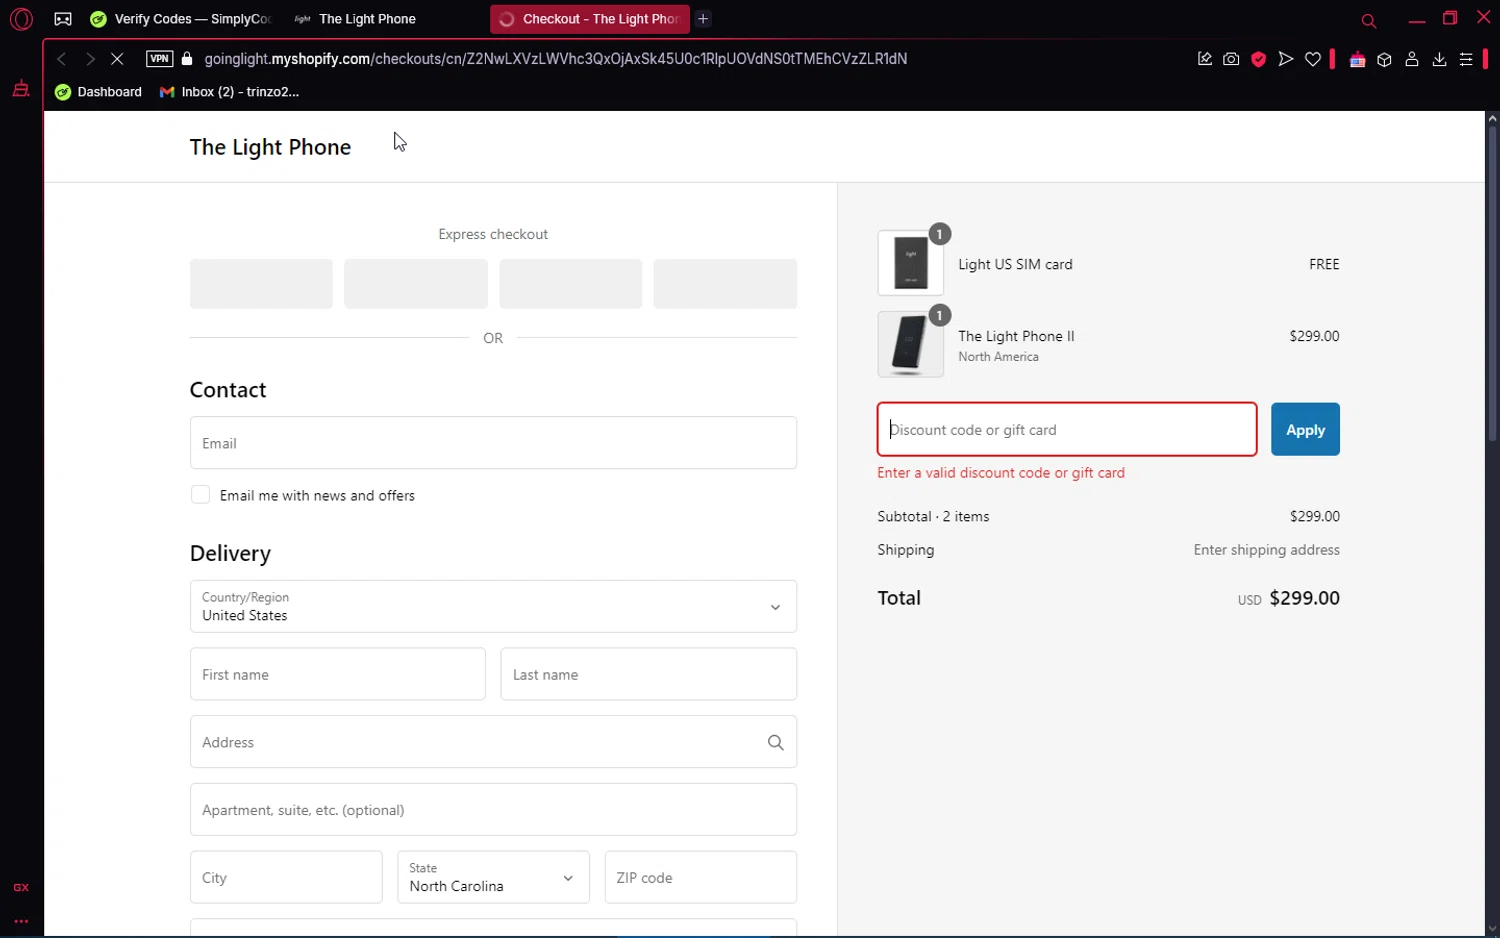Check Email me with news and offers
This screenshot has width=1500, height=938.
(x=200, y=495)
